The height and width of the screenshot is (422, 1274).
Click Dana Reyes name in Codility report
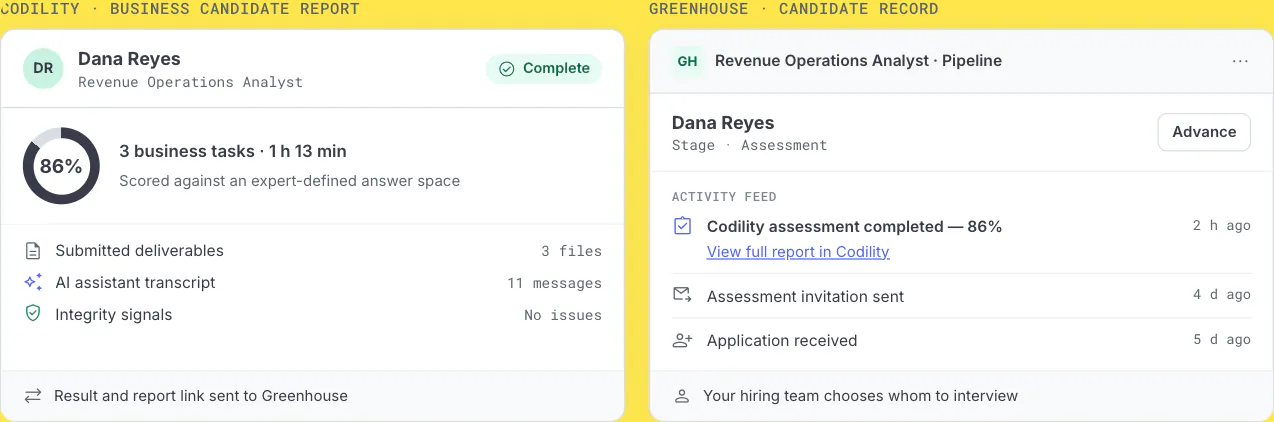(x=129, y=59)
